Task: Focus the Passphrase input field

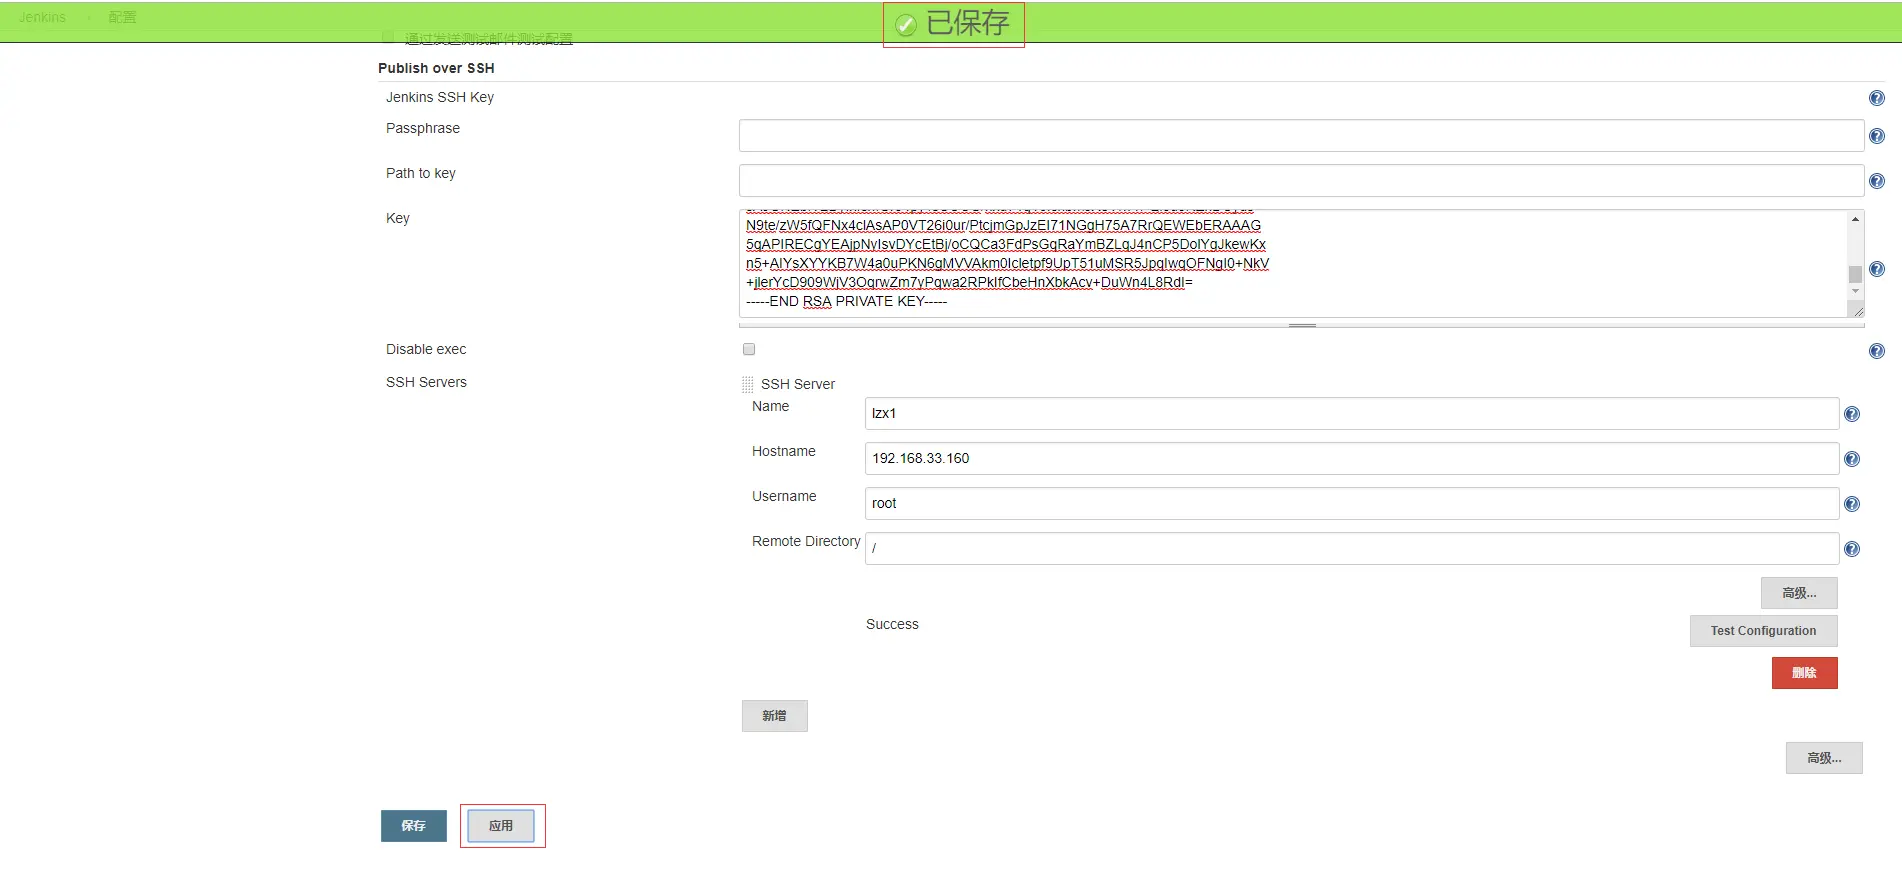Action: pos(1301,136)
